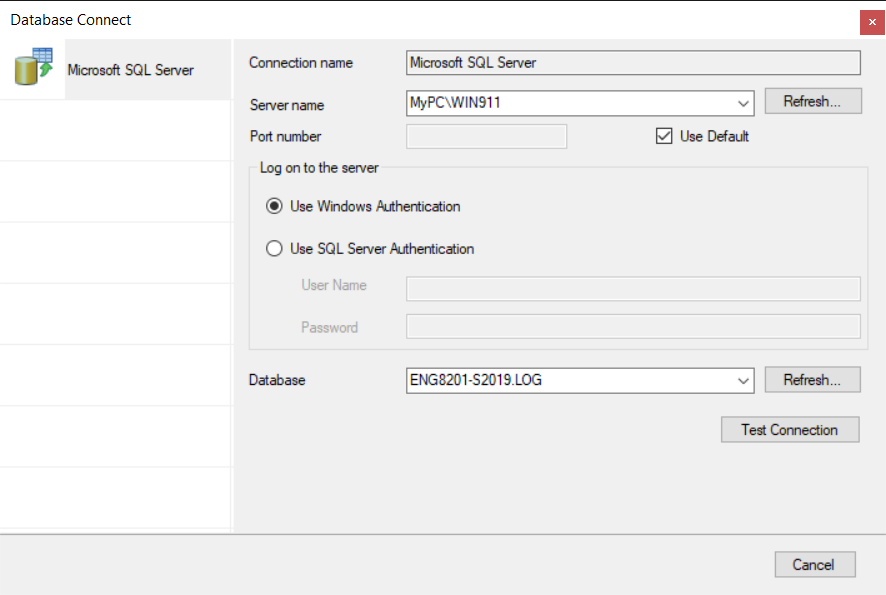Click the 'Connection name' label
This screenshot has height=595, width=886.
point(301,63)
